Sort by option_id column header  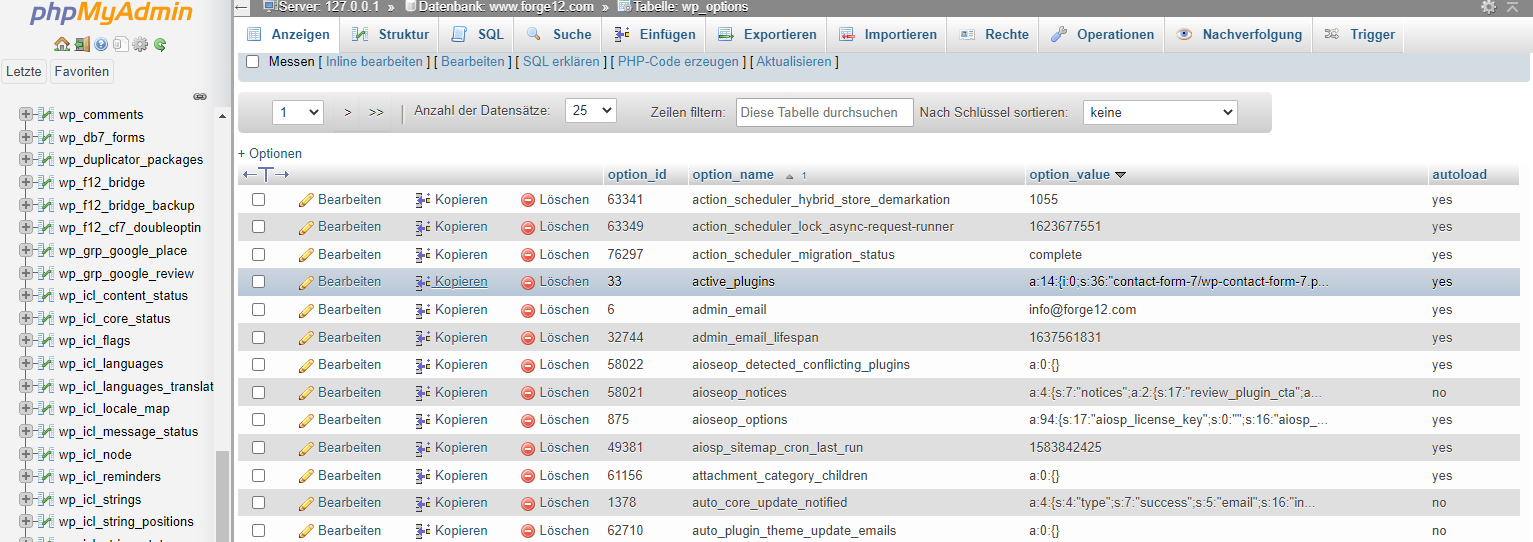[636, 174]
